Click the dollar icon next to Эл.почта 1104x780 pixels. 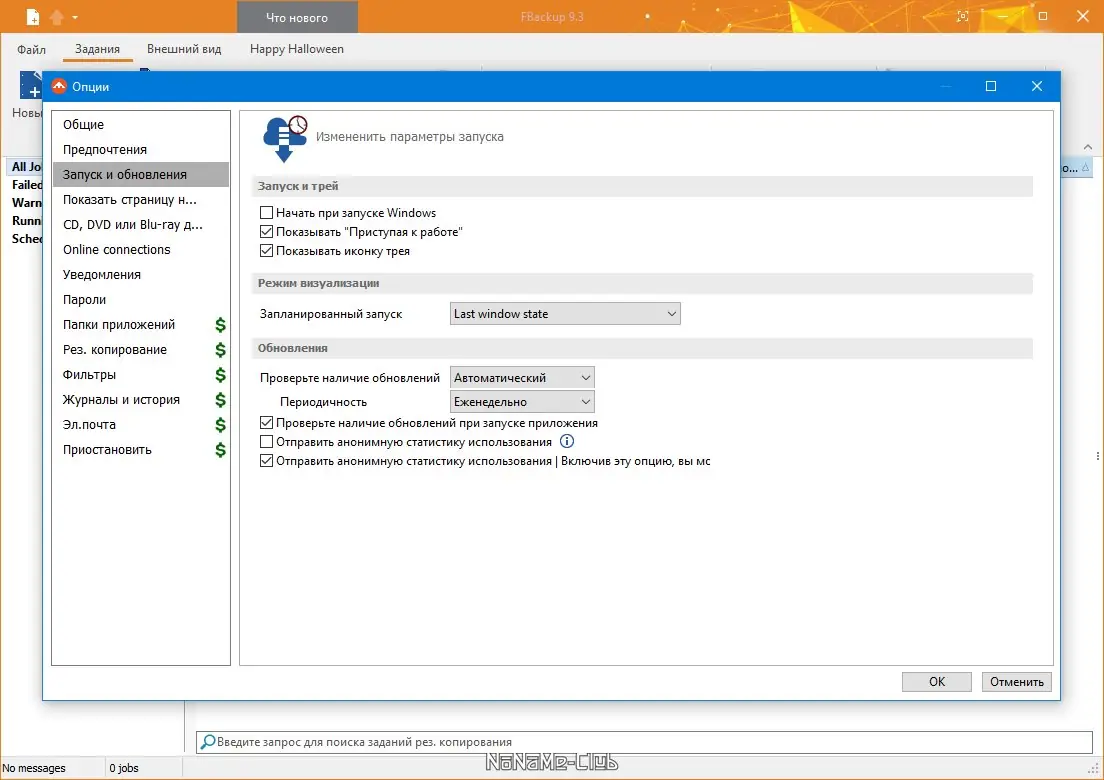click(x=220, y=424)
